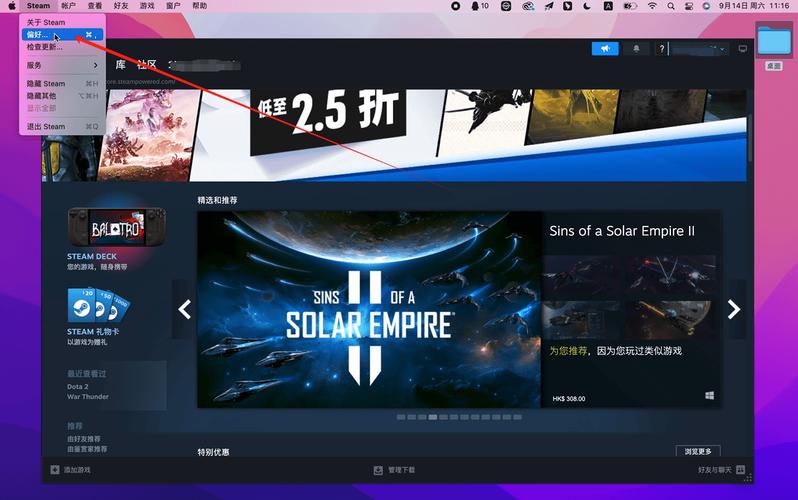Go to the previous featured game arrow
The height and width of the screenshot is (500, 798).
pyautogui.click(x=184, y=309)
